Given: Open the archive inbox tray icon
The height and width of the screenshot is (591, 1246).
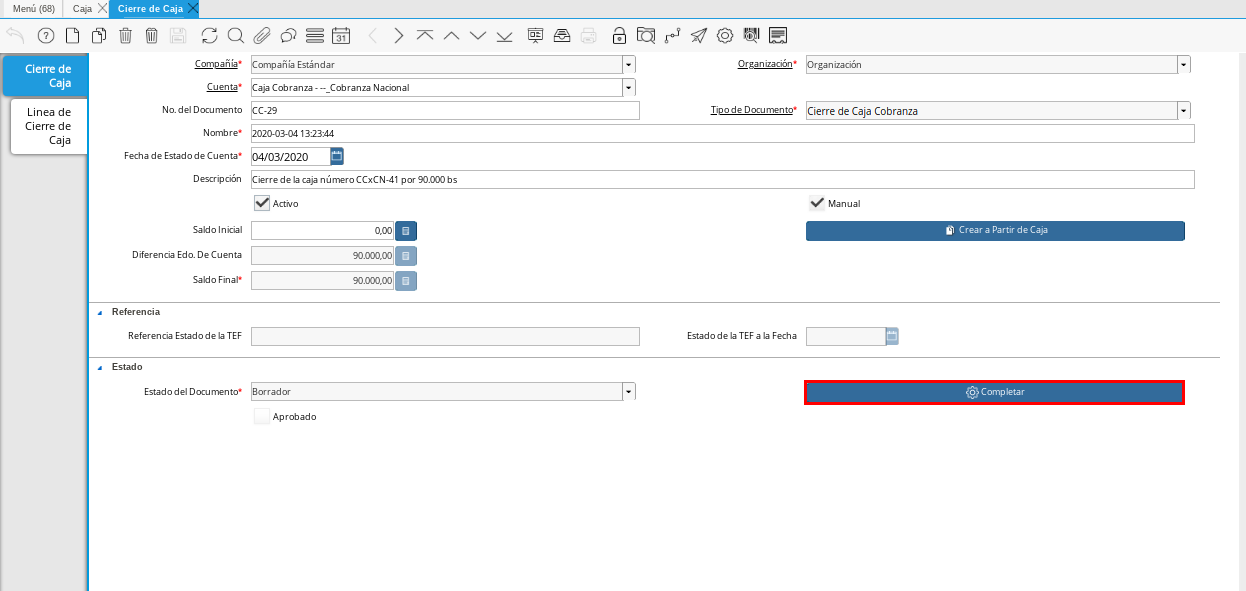Looking at the screenshot, I should click(x=562, y=36).
